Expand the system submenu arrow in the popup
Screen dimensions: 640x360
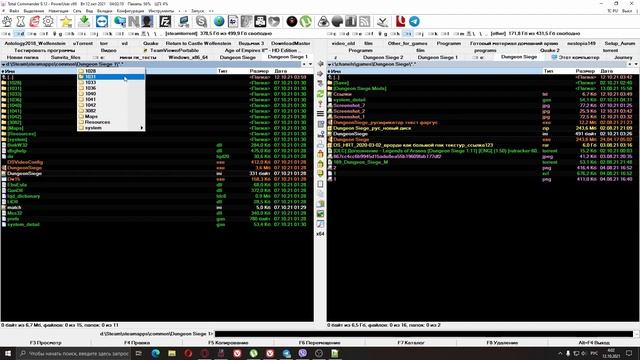tap(142, 128)
